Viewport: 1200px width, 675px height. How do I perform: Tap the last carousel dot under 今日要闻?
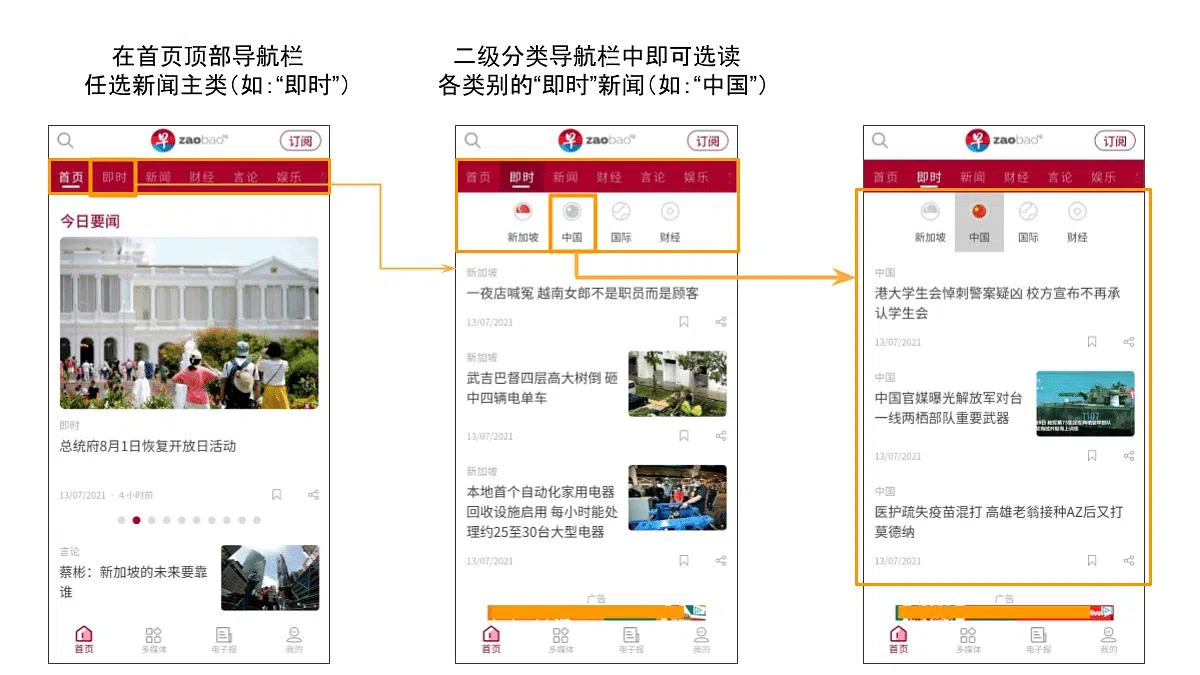pos(257,520)
